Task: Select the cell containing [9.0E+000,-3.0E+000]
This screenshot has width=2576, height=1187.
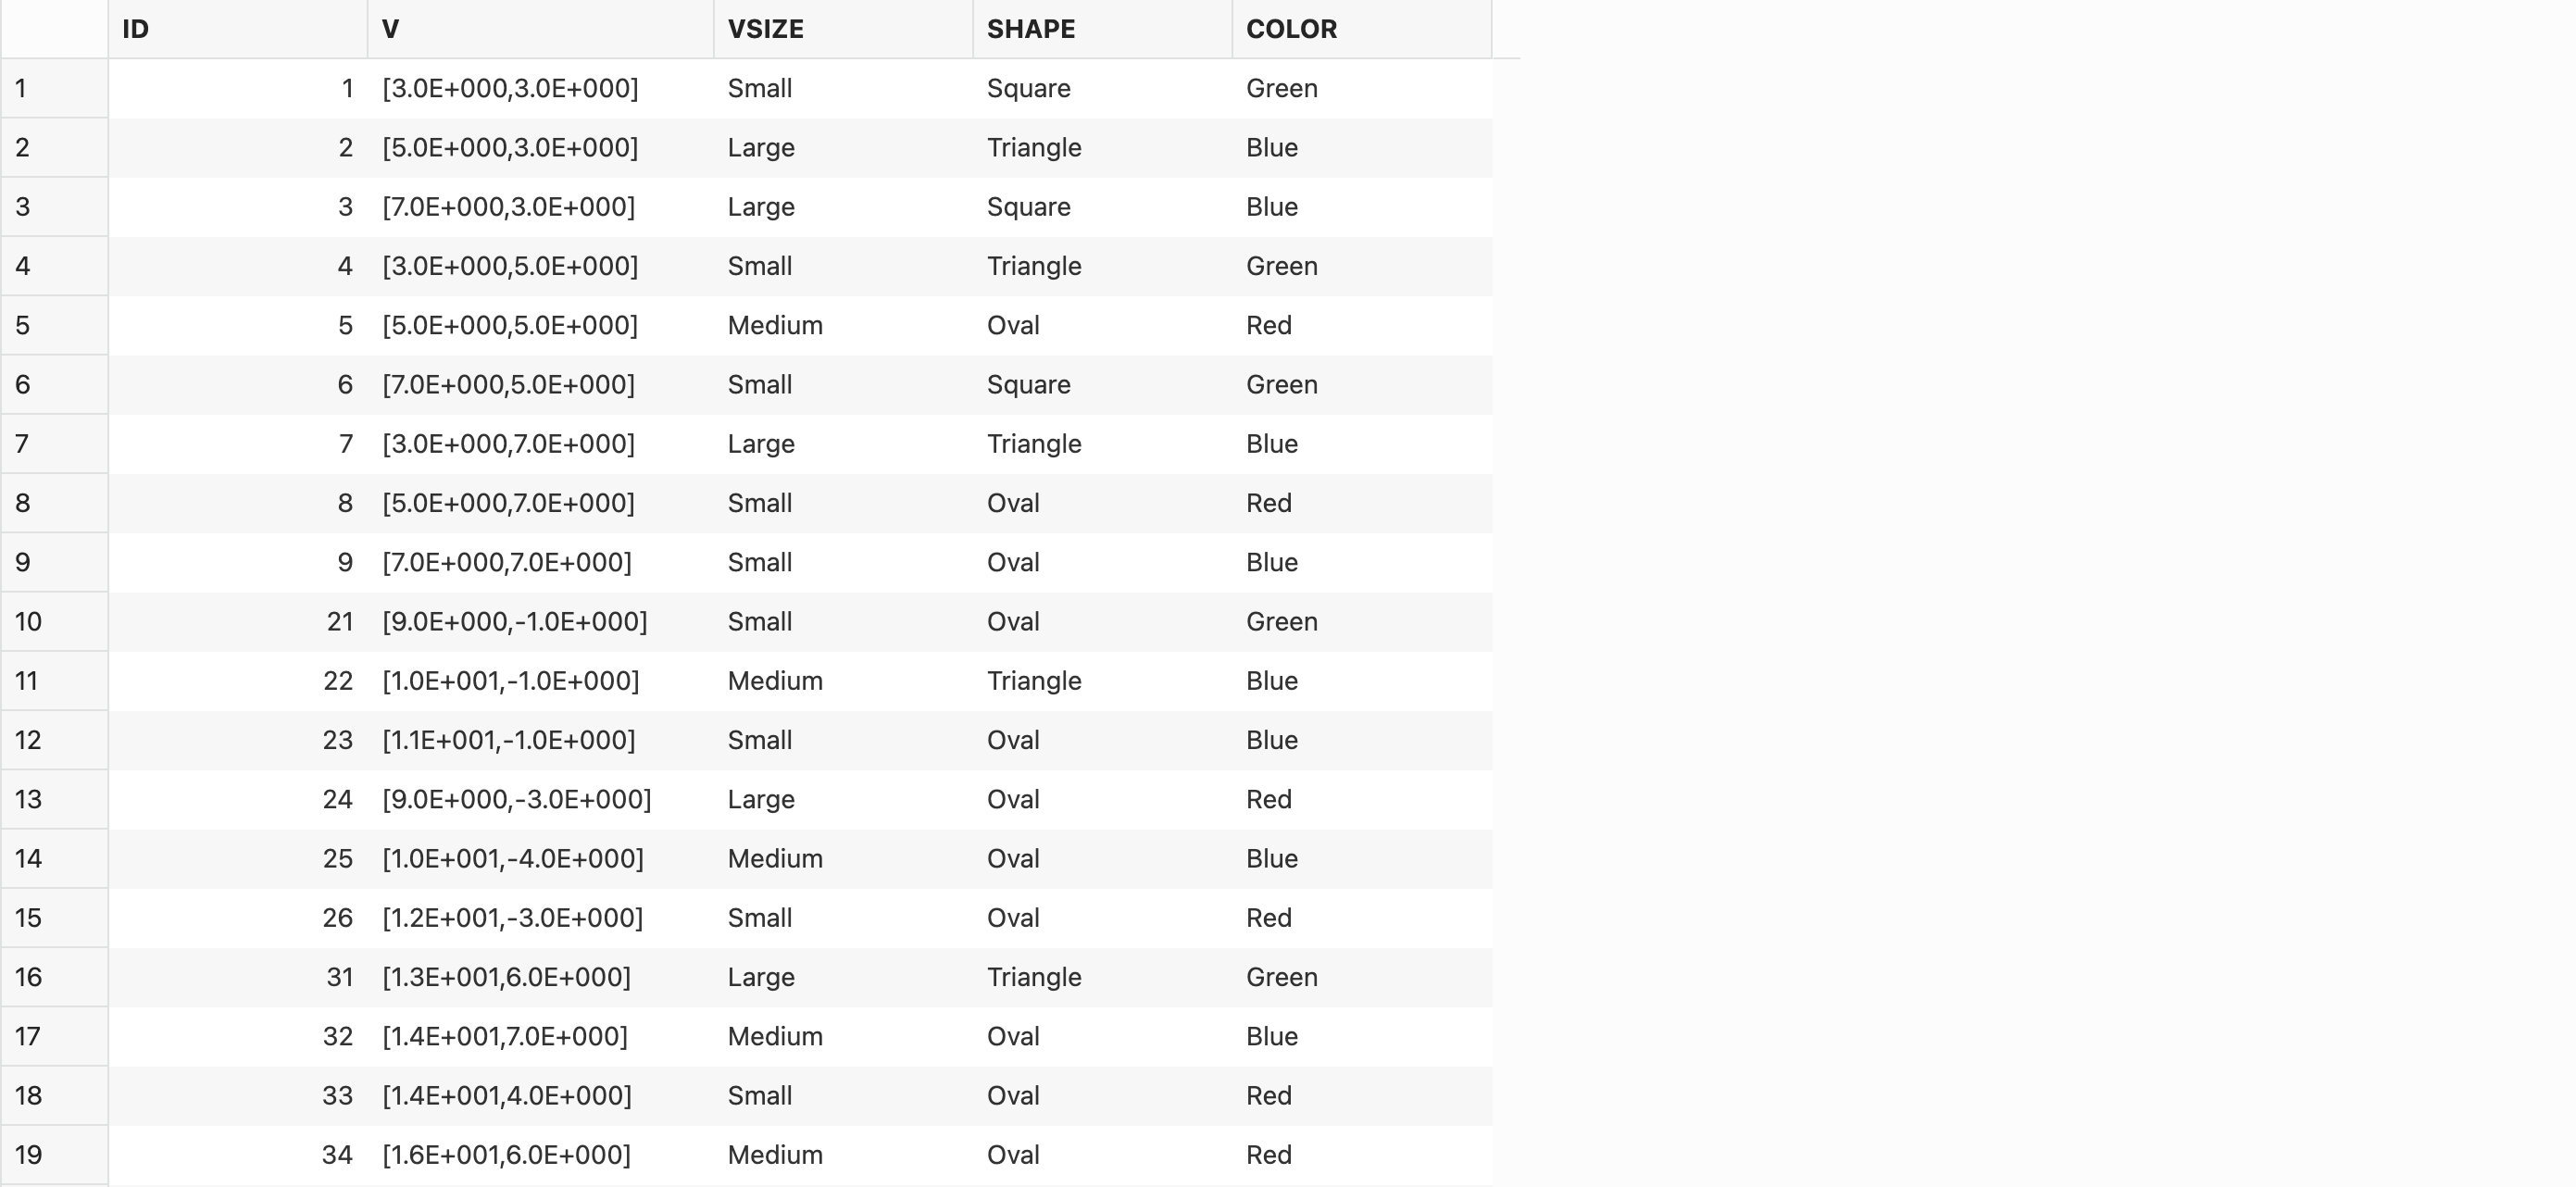Action: (516, 800)
